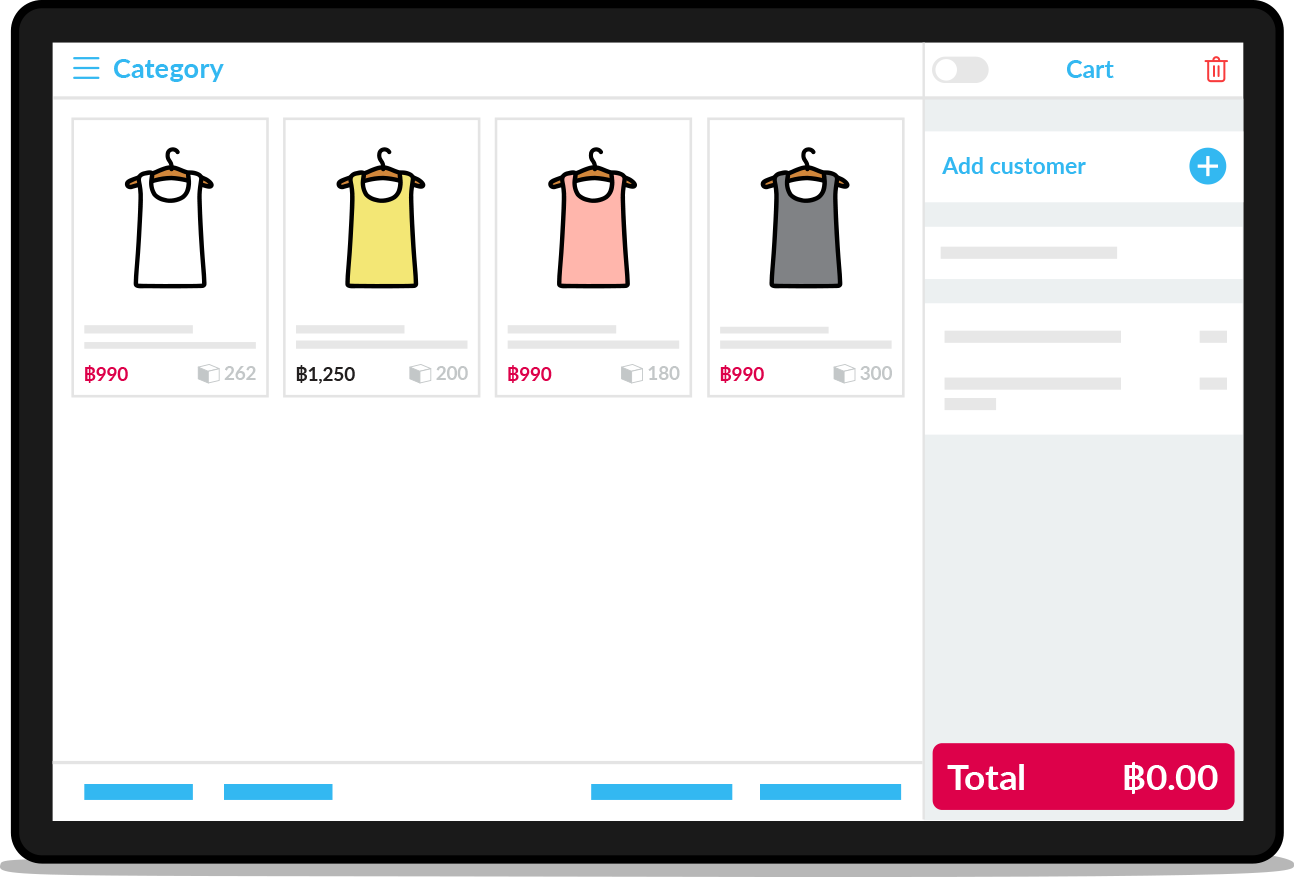Image resolution: width=1294 pixels, height=877 pixels.
Task: Click the Cart title in the header
Action: pyautogui.click(x=1089, y=70)
